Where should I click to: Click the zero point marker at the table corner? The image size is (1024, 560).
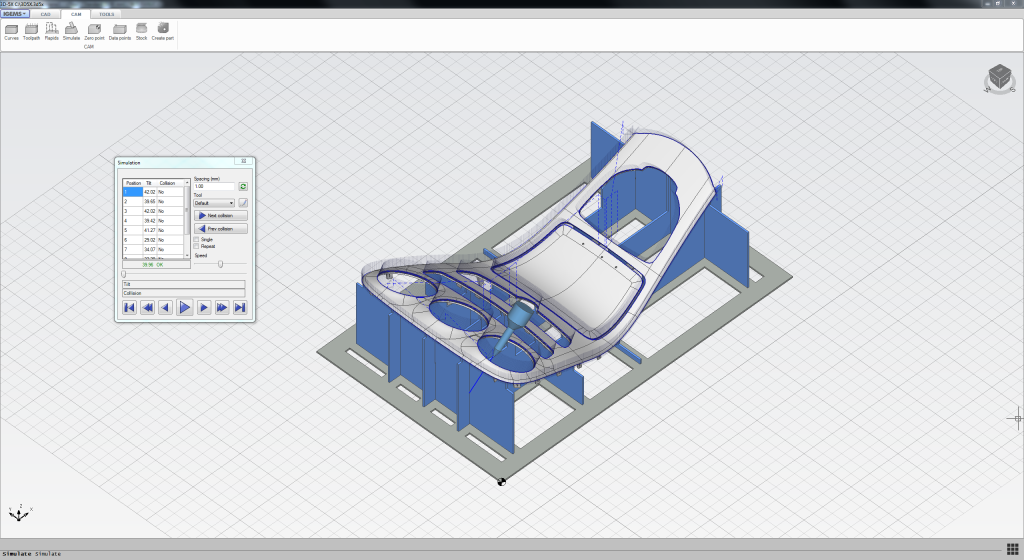[502, 482]
